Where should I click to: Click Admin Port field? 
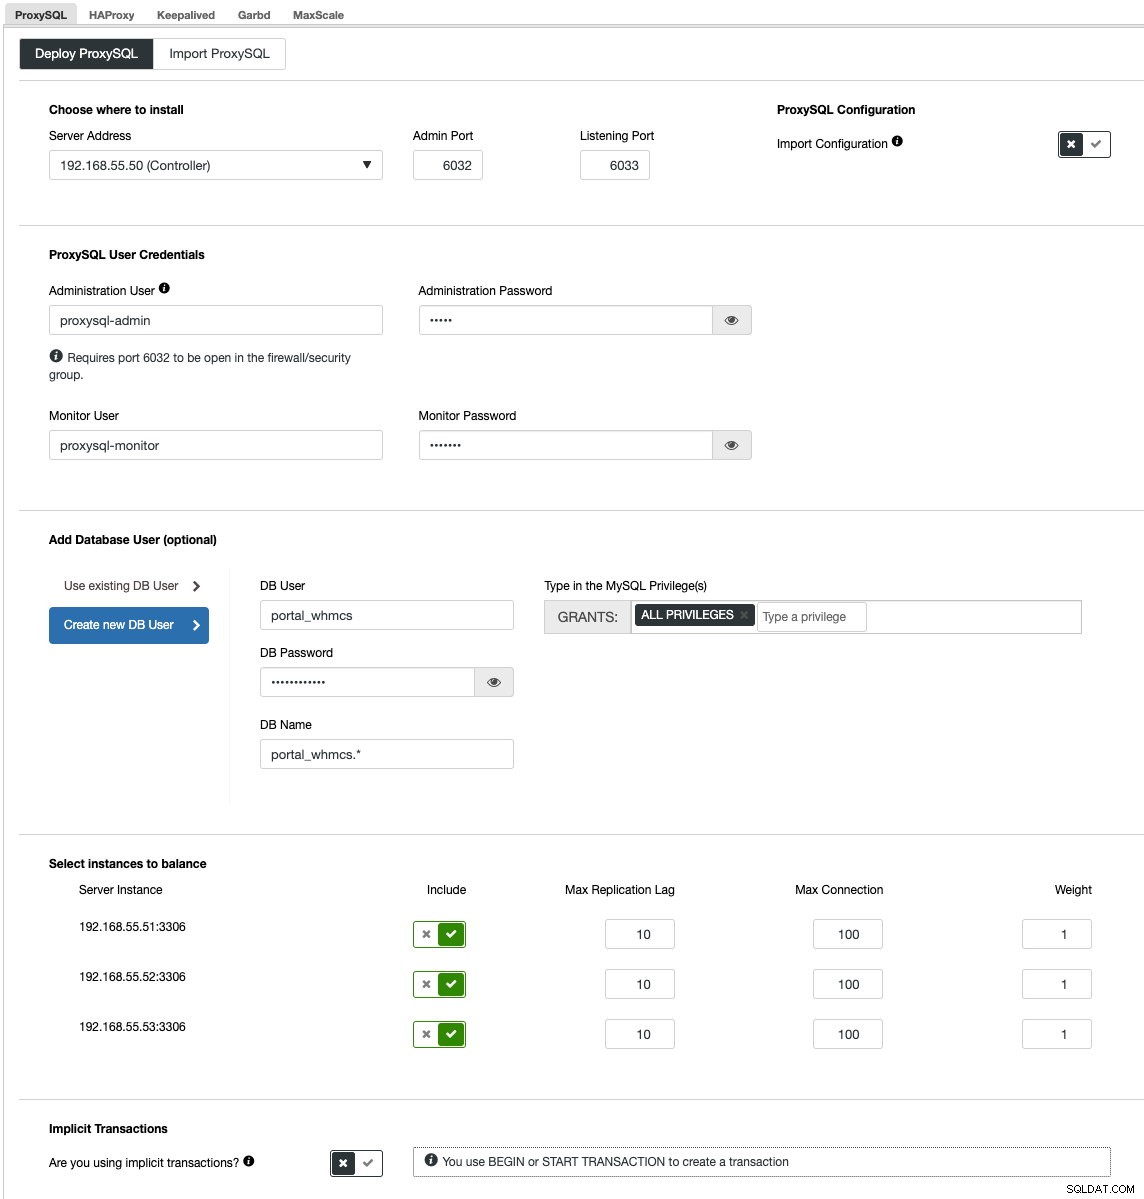point(447,165)
